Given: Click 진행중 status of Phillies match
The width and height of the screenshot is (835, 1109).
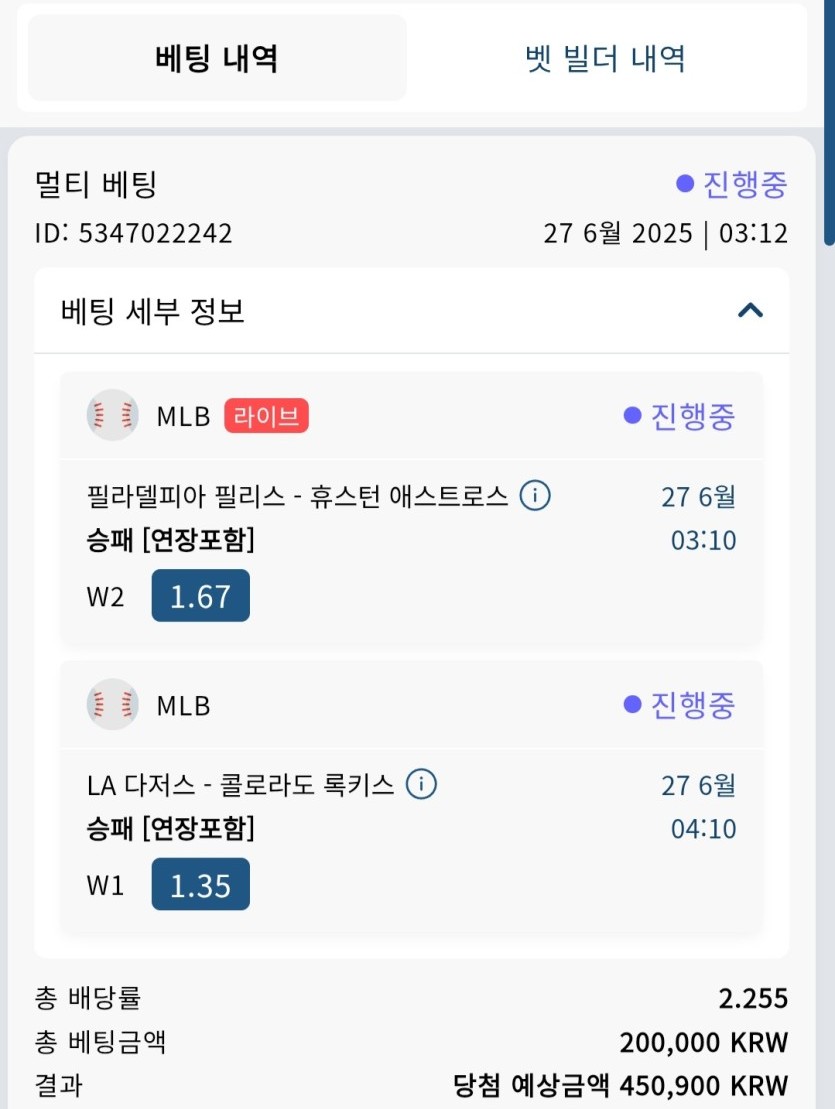Looking at the screenshot, I should click(x=679, y=416).
